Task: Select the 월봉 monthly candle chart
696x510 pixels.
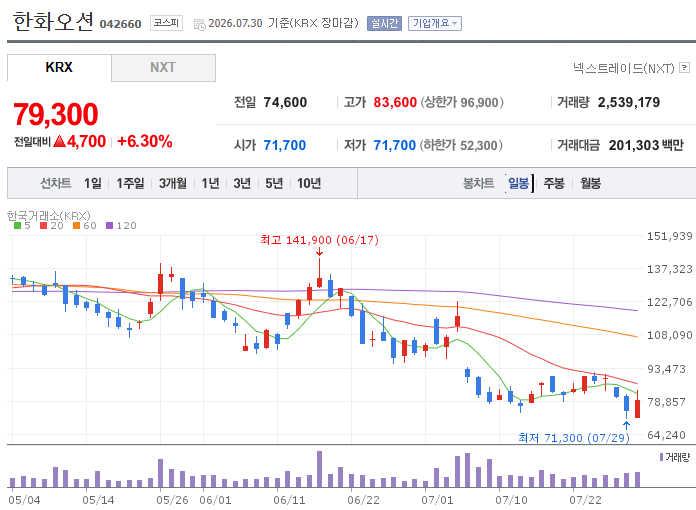Action: click(590, 183)
